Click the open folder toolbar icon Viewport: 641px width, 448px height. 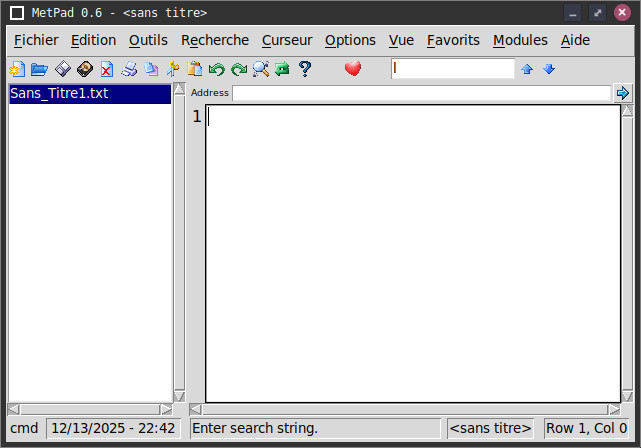click(39, 69)
